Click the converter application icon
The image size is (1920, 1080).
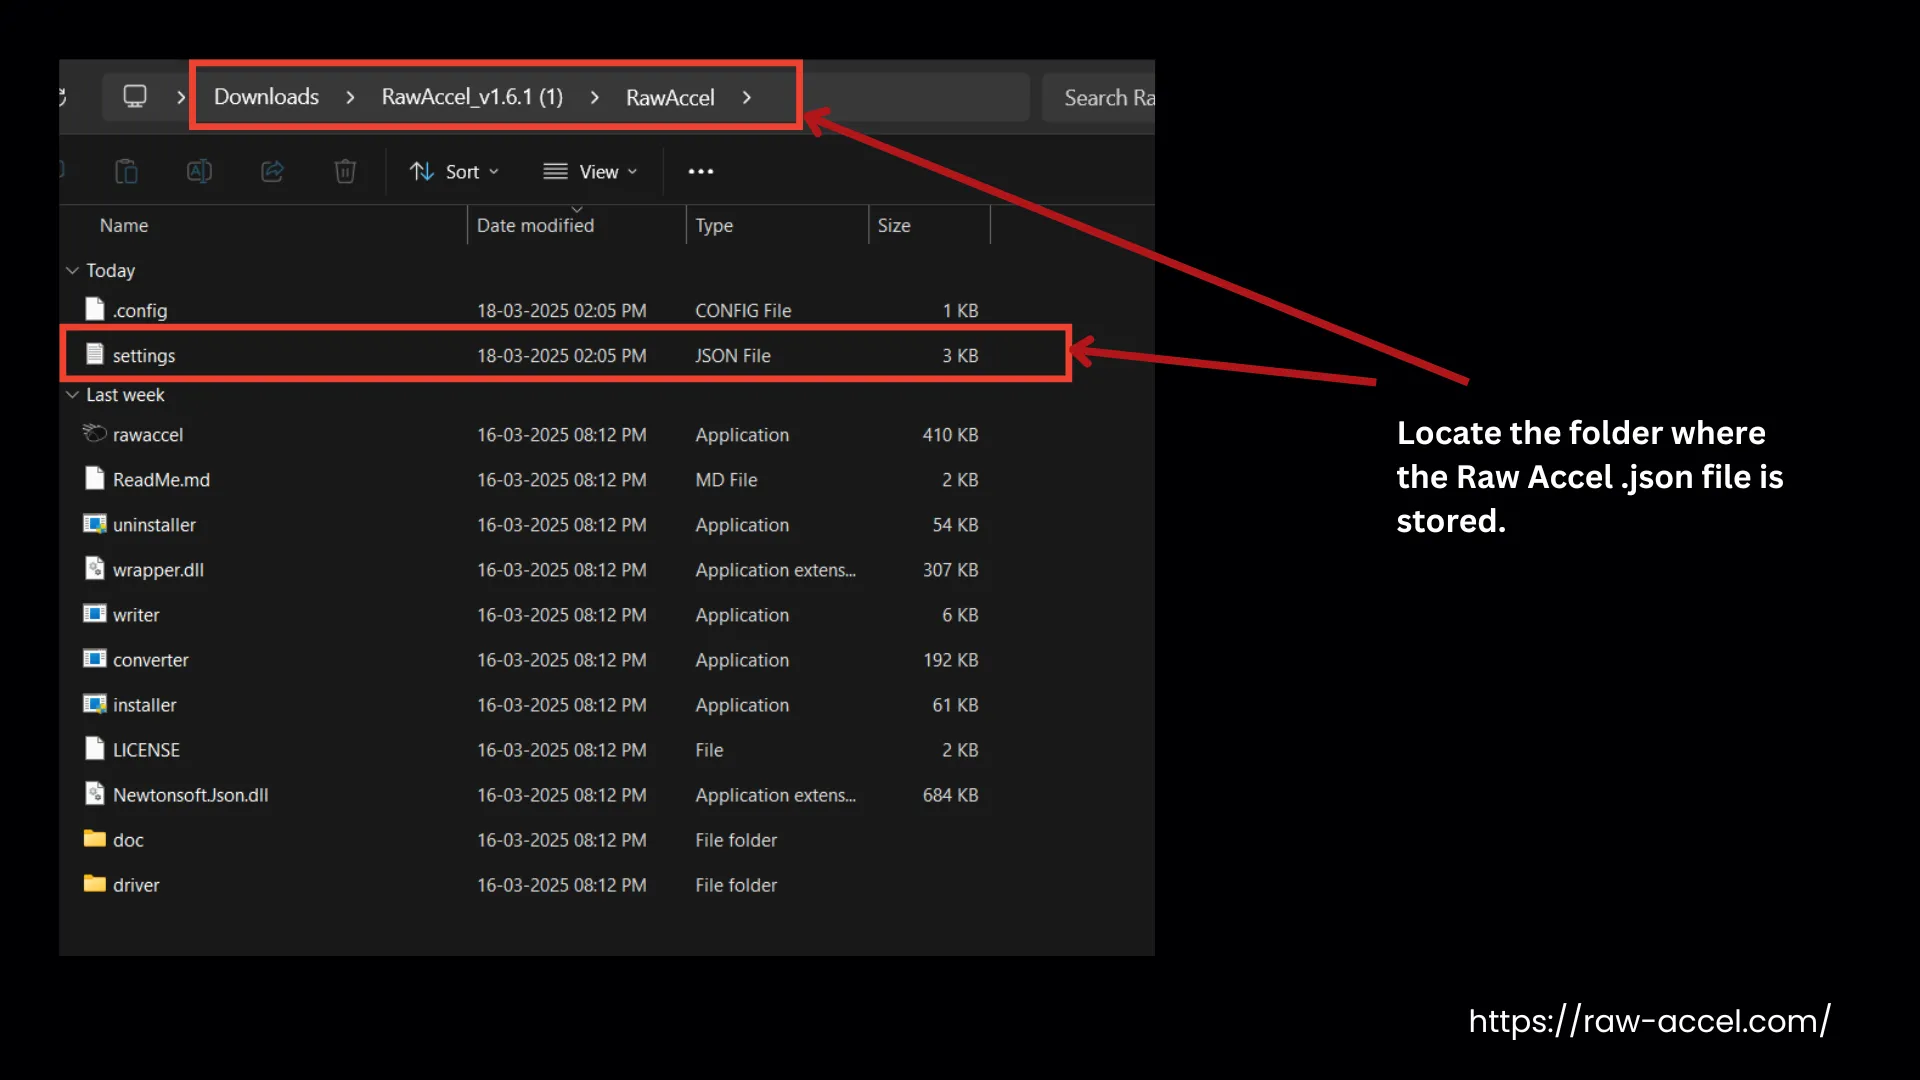(94, 659)
